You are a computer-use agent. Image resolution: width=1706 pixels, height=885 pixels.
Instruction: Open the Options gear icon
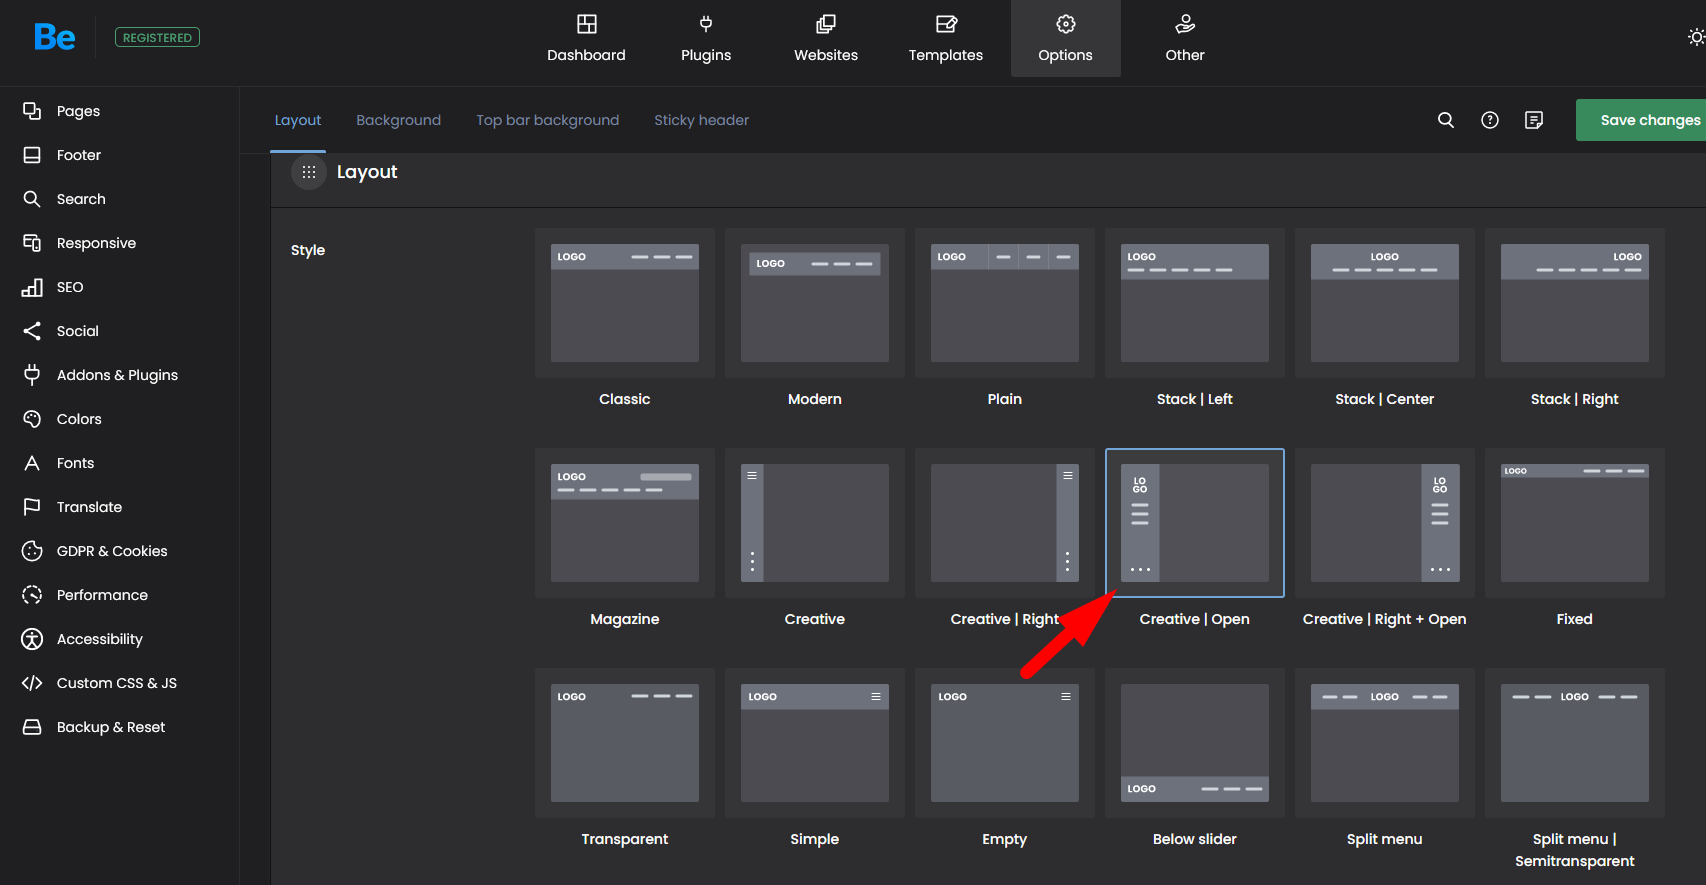(x=1066, y=24)
